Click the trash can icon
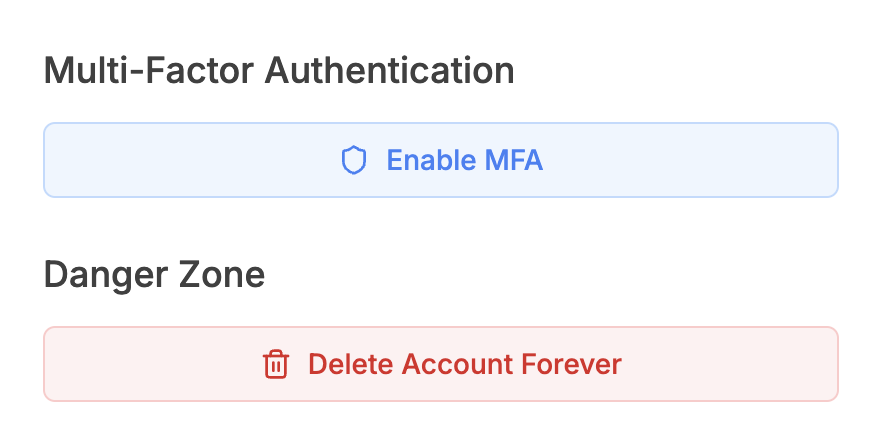The height and width of the screenshot is (446, 882). click(x=276, y=364)
